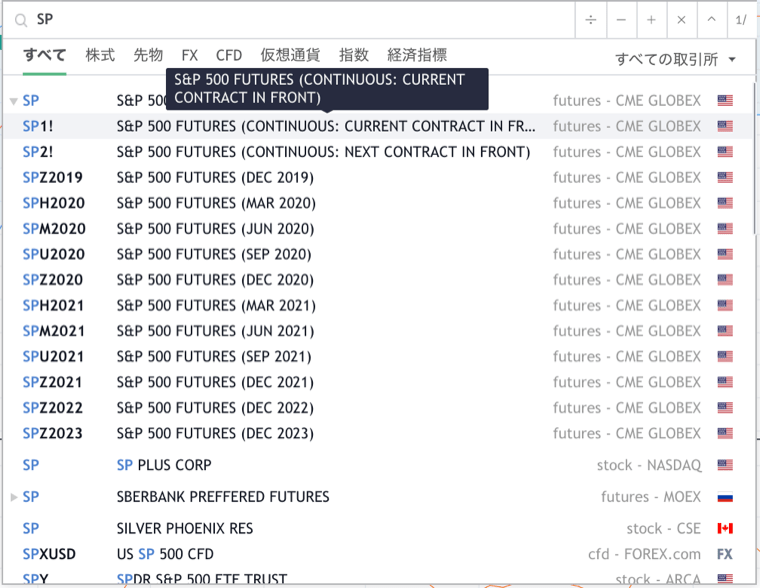Switch to the 経済指標 tab

tap(417, 55)
